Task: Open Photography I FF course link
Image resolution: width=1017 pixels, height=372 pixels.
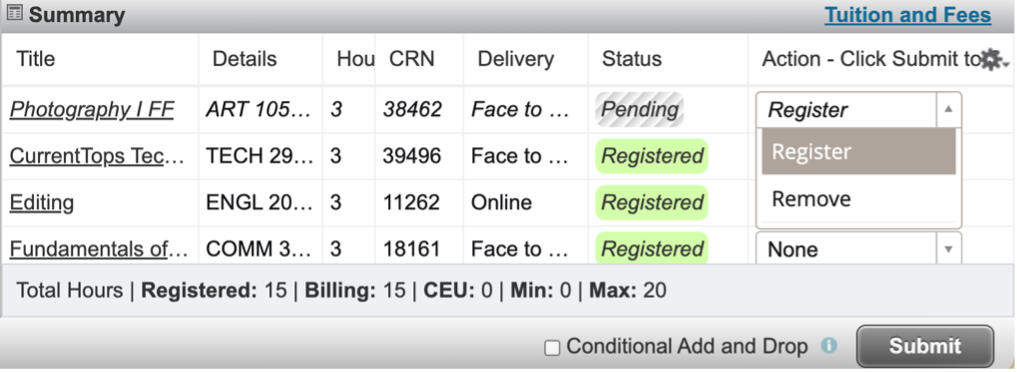Action: [x=91, y=110]
